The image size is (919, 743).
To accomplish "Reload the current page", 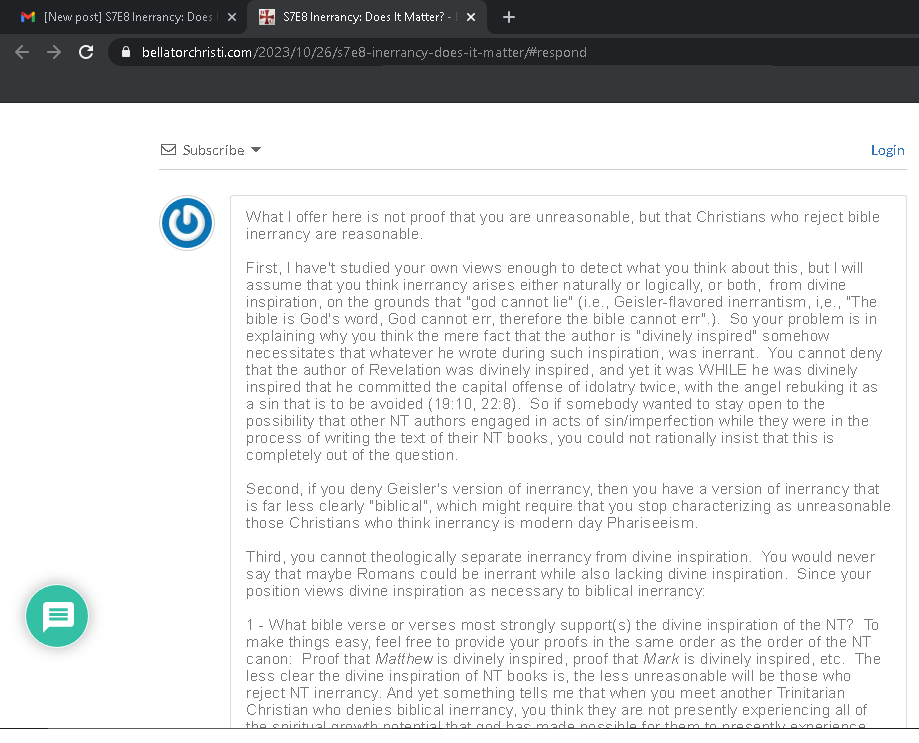I will click(86, 52).
